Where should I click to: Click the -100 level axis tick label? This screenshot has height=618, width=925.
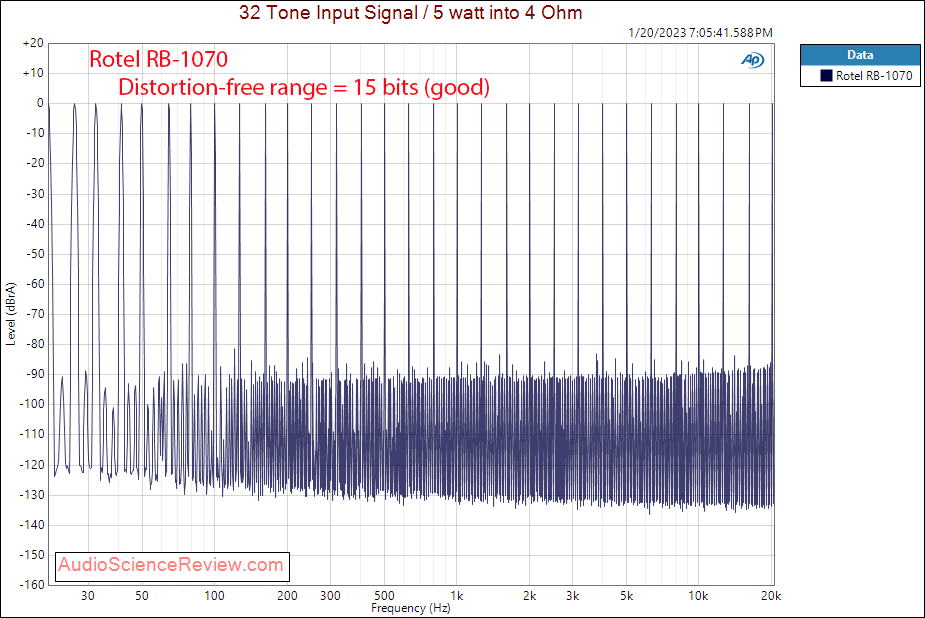32,404
